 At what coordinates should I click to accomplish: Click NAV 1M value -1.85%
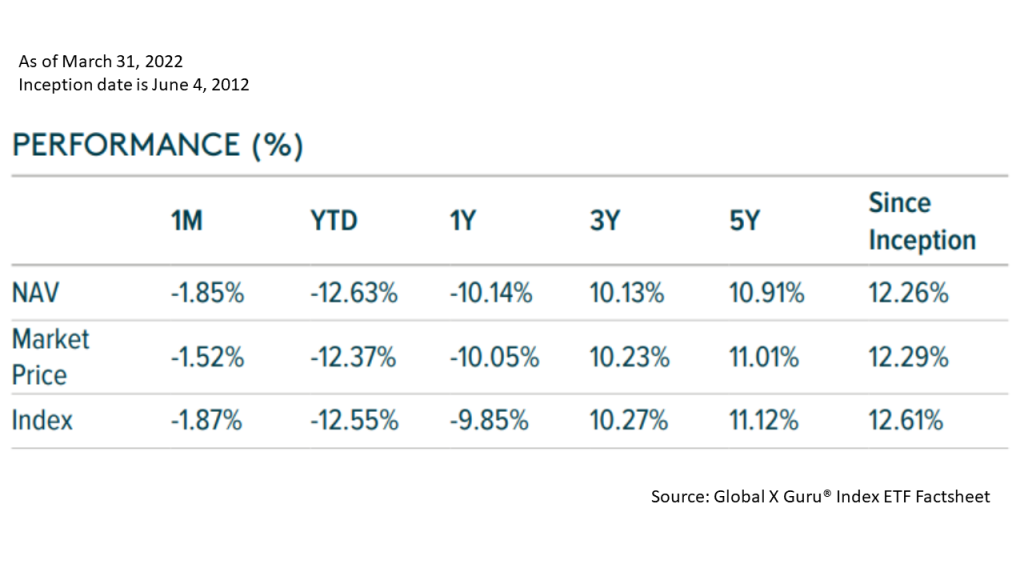coord(208,293)
